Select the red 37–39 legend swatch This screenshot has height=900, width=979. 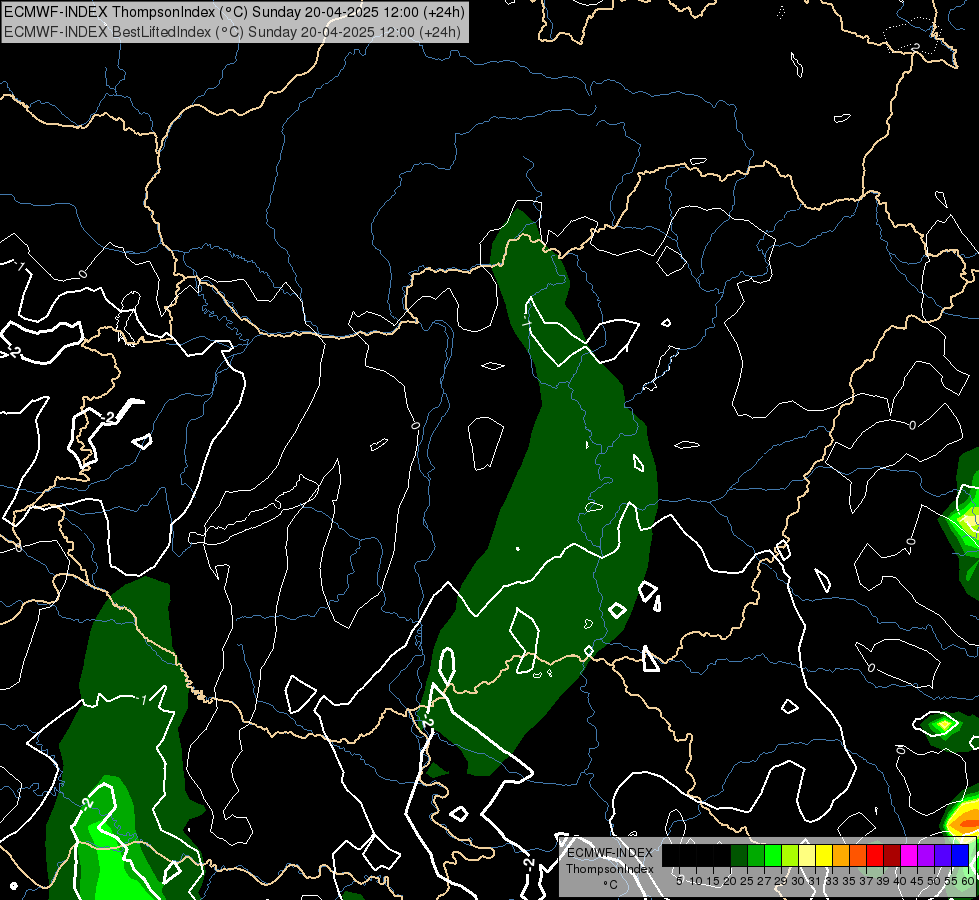(x=875, y=855)
